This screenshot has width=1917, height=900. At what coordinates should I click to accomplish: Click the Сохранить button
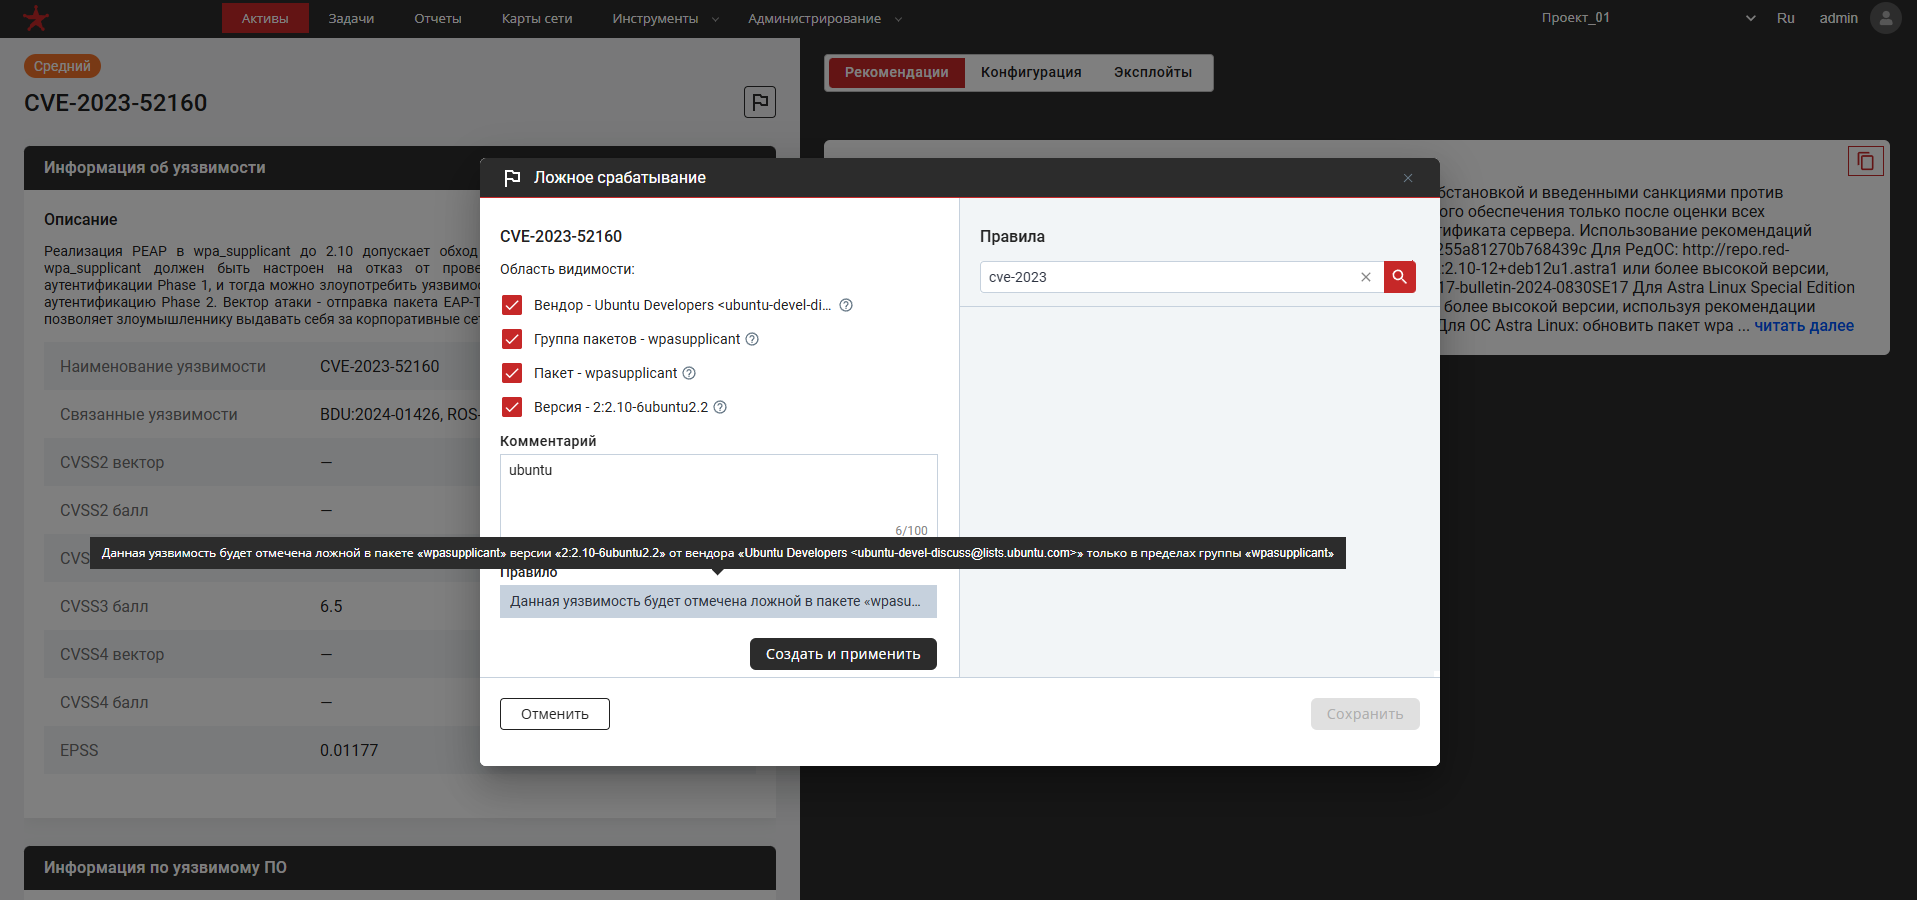tap(1365, 714)
